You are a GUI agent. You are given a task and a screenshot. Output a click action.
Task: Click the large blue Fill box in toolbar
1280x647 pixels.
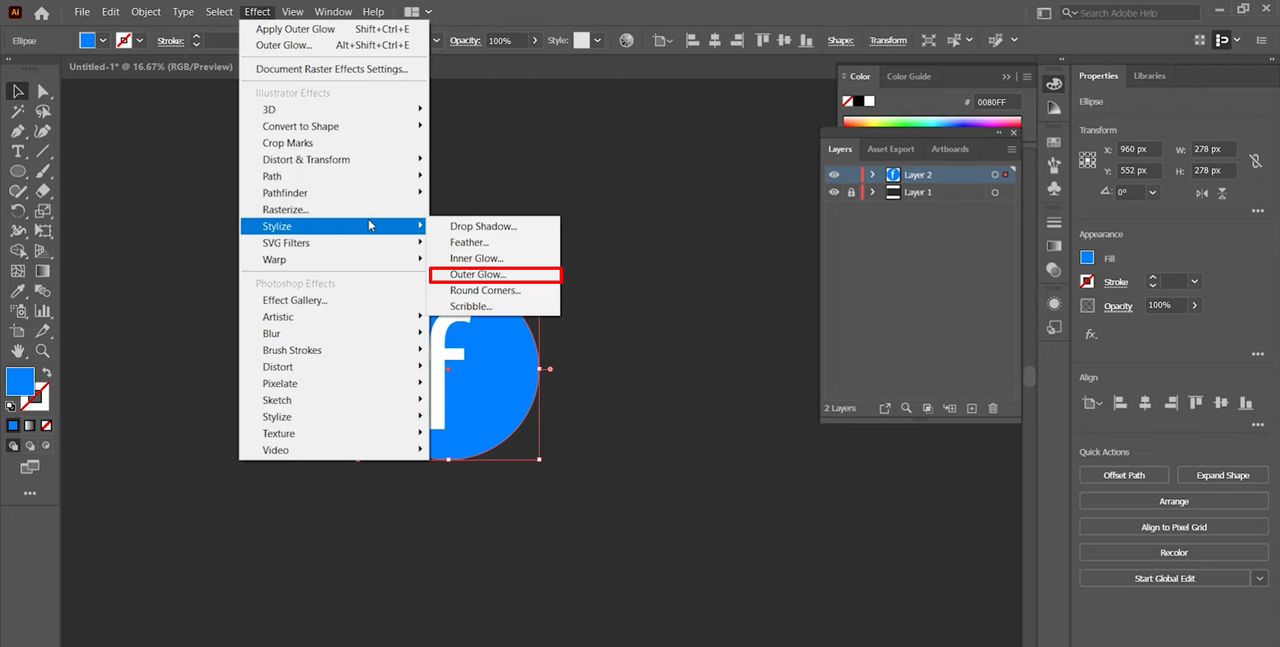[20, 381]
